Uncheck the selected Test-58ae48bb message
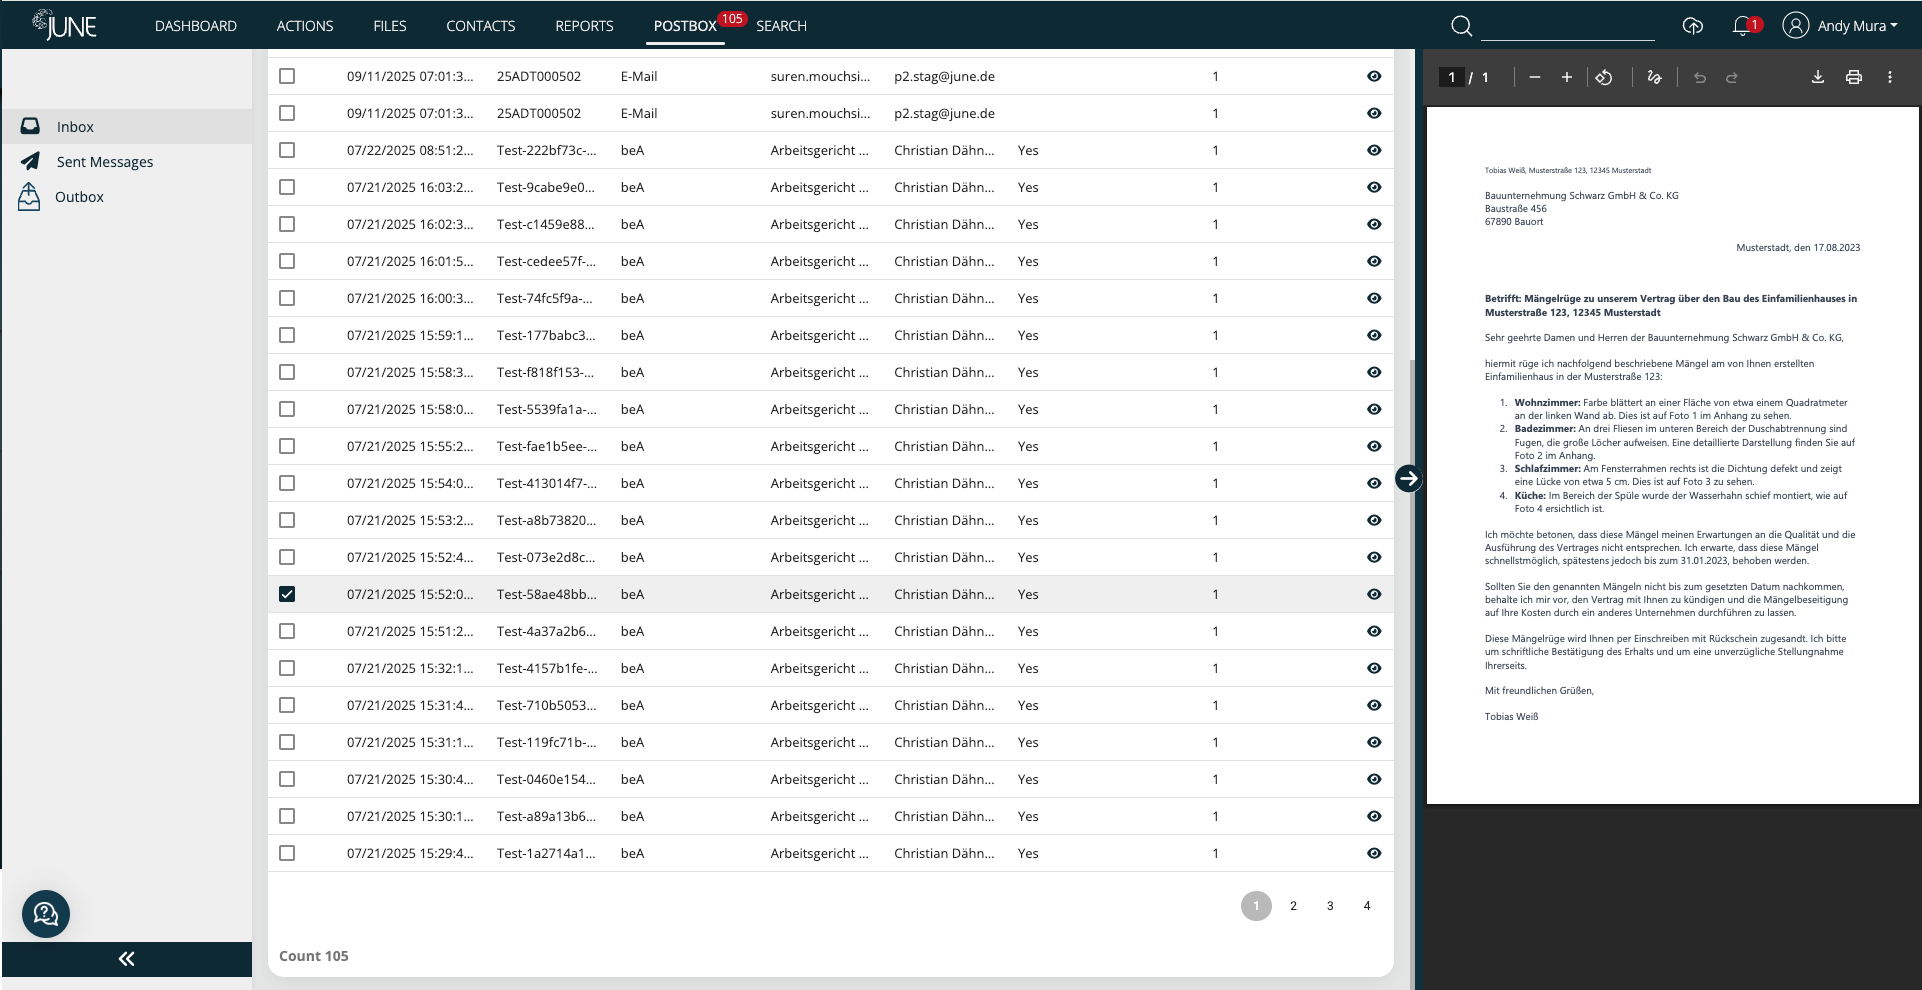 click(x=288, y=593)
